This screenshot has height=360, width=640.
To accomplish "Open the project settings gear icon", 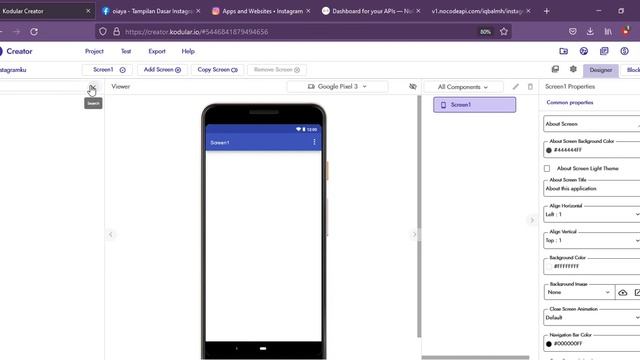I will click(573, 69).
